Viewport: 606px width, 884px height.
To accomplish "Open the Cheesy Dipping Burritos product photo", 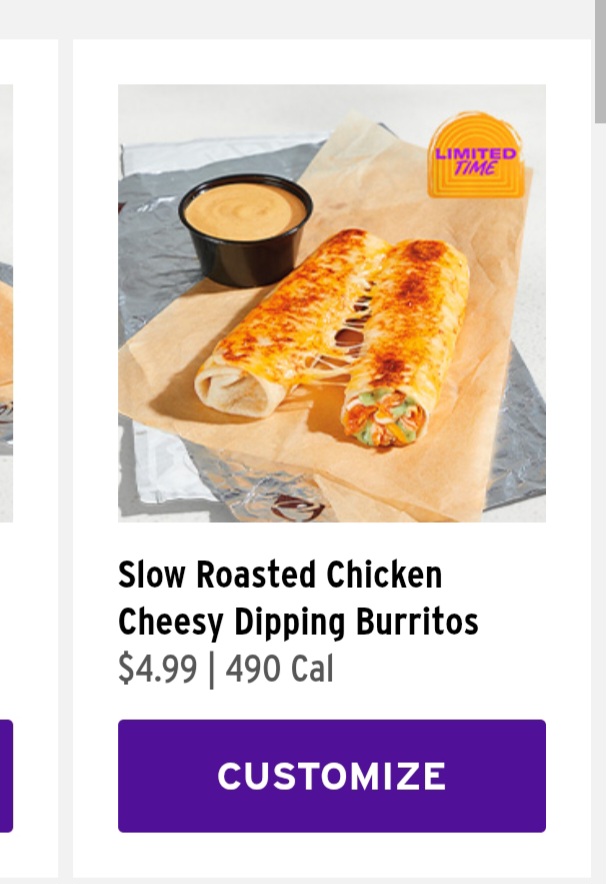I will click(x=331, y=303).
